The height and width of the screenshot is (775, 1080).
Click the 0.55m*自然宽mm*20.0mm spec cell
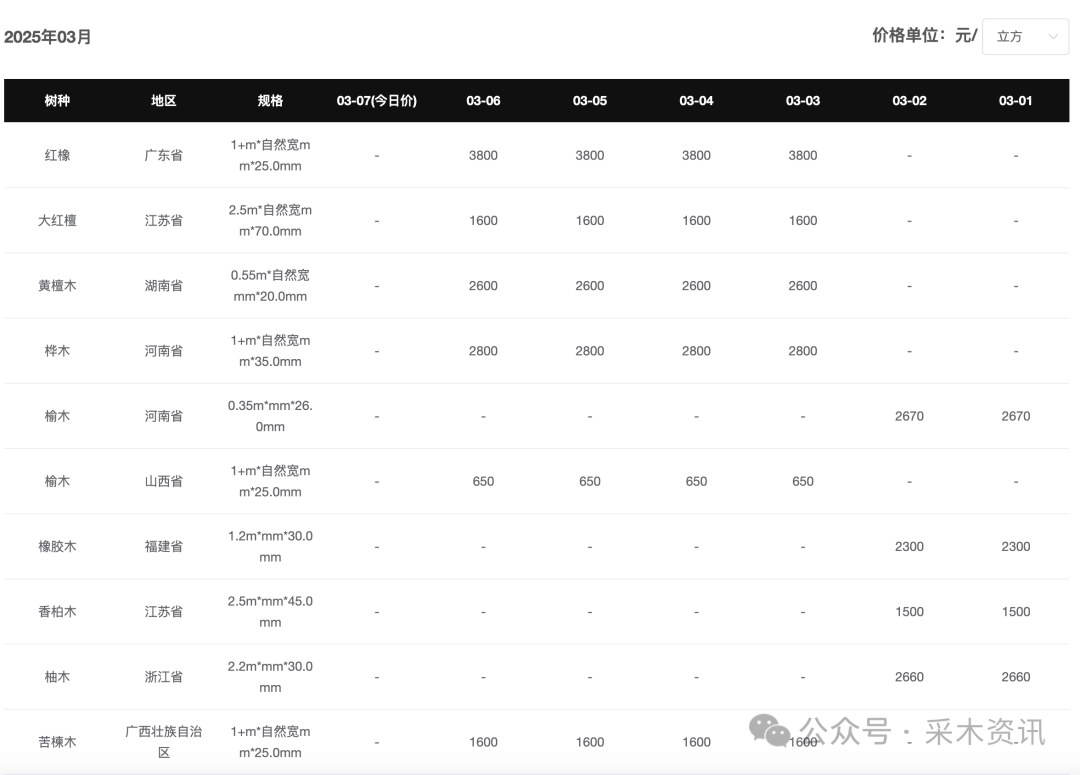[x=270, y=285]
